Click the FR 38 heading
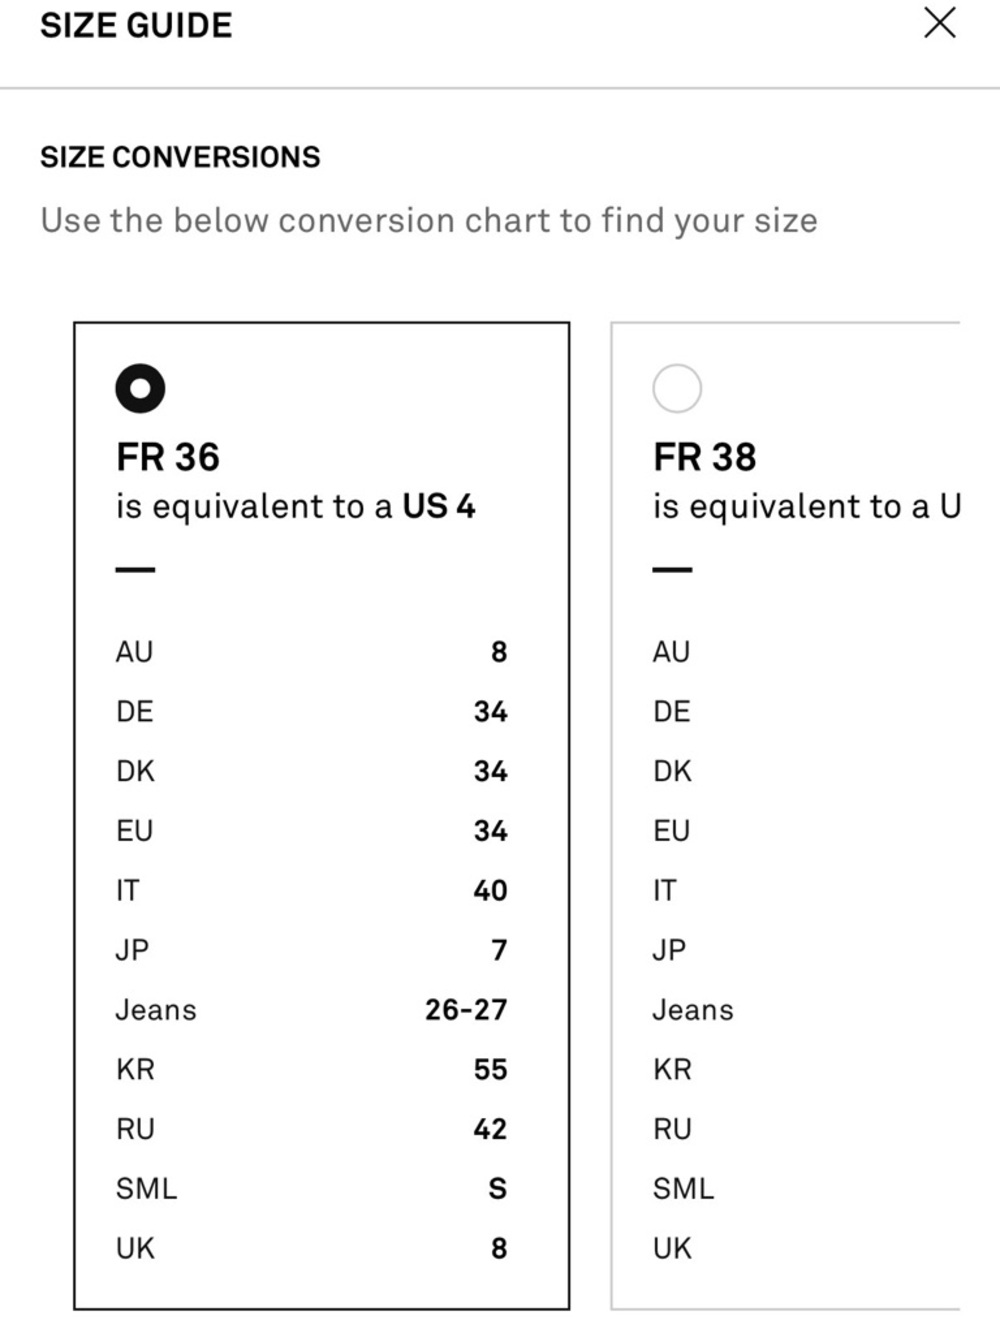Image resolution: width=1000 pixels, height=1333 pixels. [705, 457]
